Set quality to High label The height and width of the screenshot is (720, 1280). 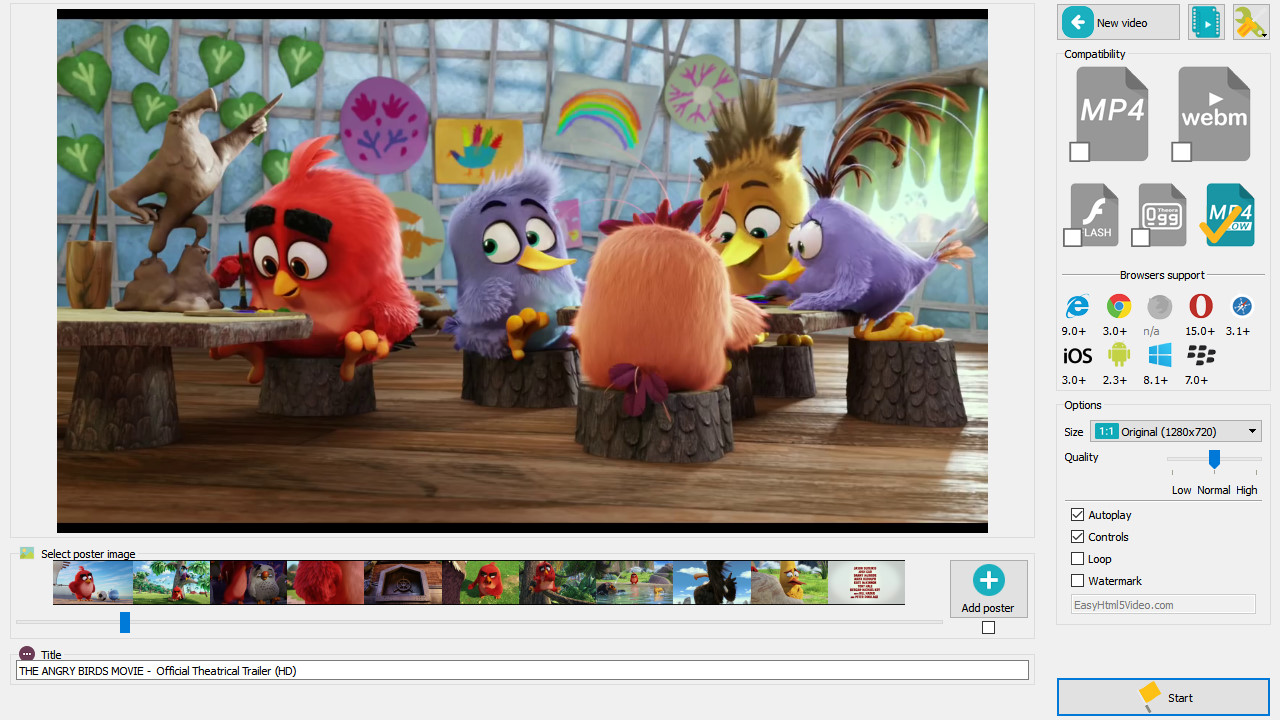coord(1247,490)
